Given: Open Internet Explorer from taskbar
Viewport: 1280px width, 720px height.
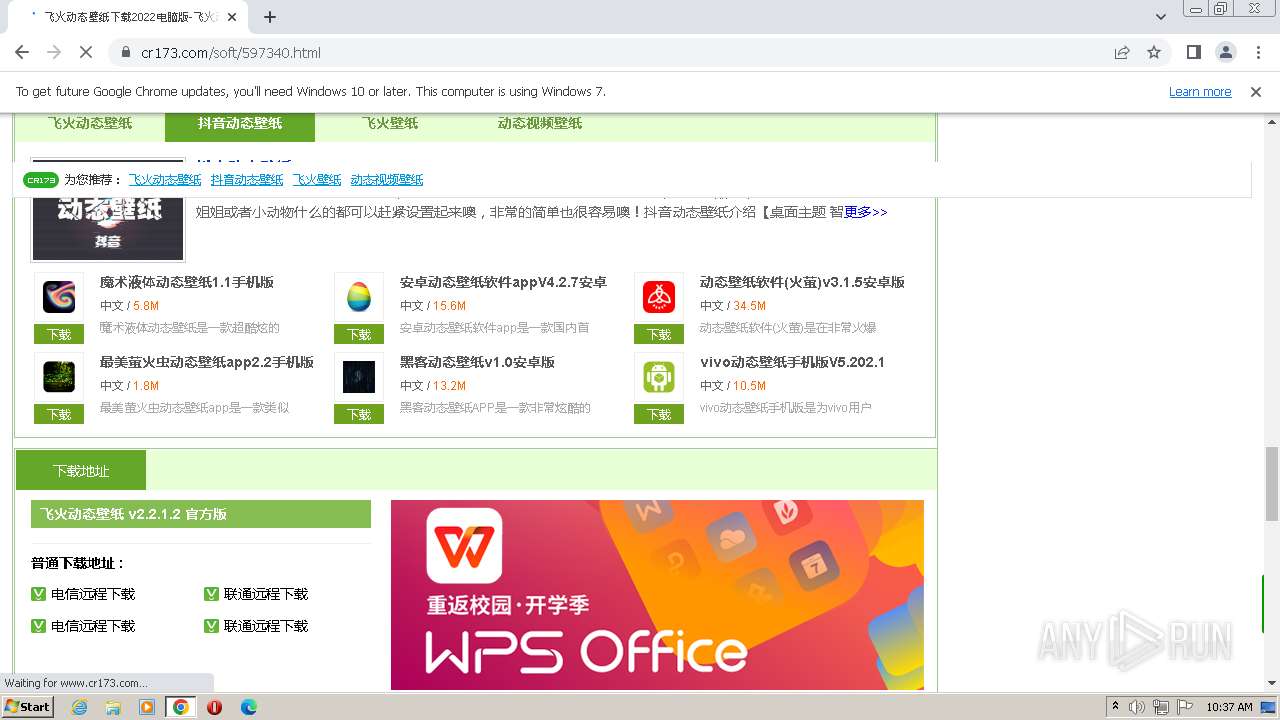Looking at the screenshot, I should pos(79,707).
